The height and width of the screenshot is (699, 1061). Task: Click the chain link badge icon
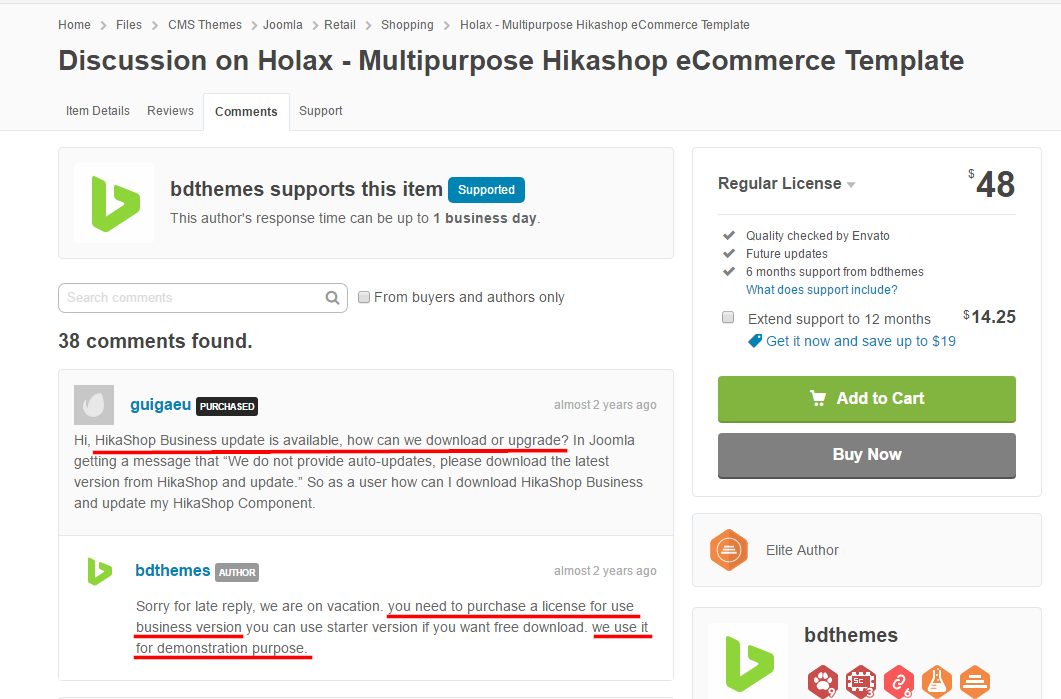(899, 681)
